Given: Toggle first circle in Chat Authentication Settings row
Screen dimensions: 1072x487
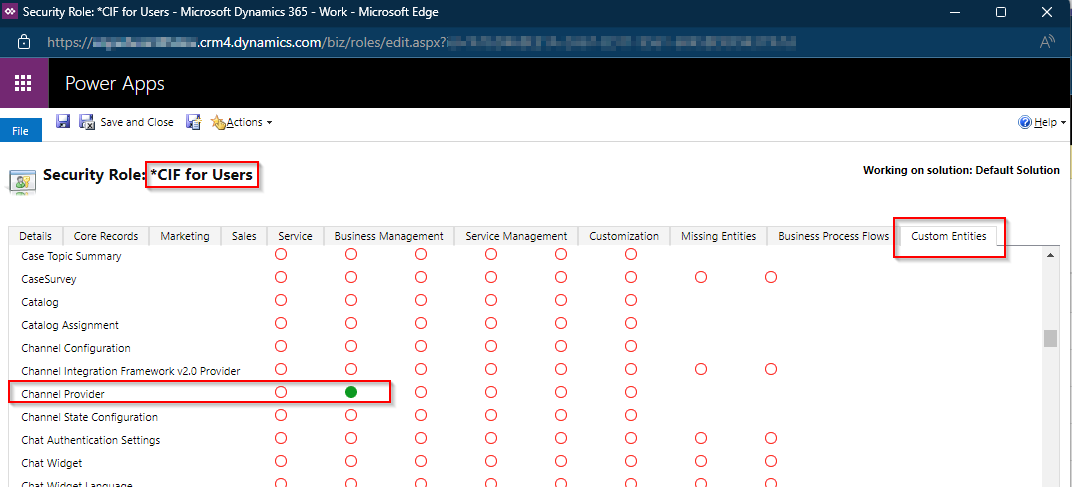Looking at the screenshot, I should click(280, 438).
